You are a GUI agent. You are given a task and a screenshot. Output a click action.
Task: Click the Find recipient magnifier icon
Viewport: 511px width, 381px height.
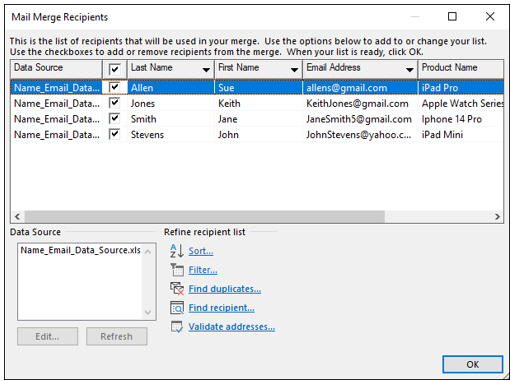pos(177,308)
